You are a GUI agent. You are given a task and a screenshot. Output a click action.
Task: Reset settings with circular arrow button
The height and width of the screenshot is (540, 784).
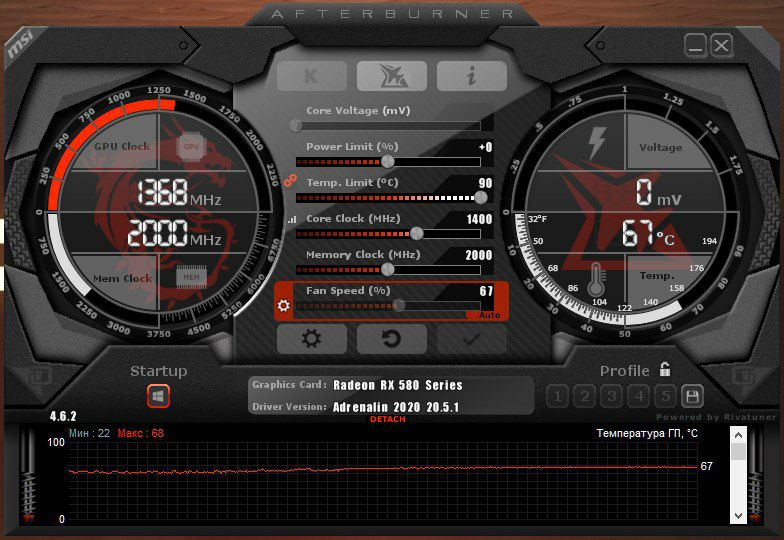[x=392, y=339]
